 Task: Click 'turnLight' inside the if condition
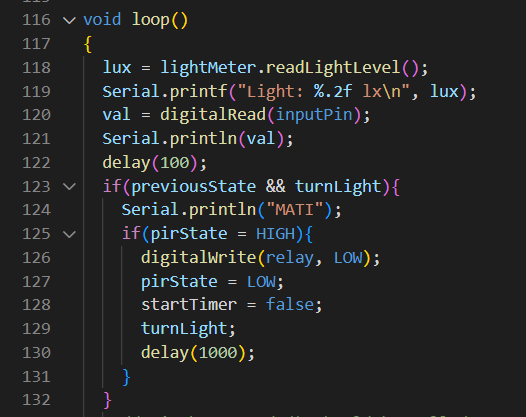338,187
